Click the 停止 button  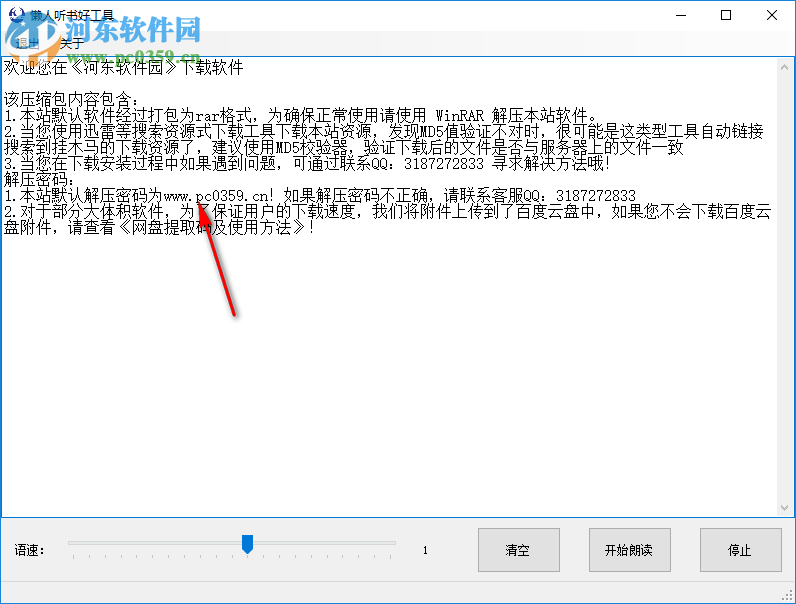pos(740,550)
